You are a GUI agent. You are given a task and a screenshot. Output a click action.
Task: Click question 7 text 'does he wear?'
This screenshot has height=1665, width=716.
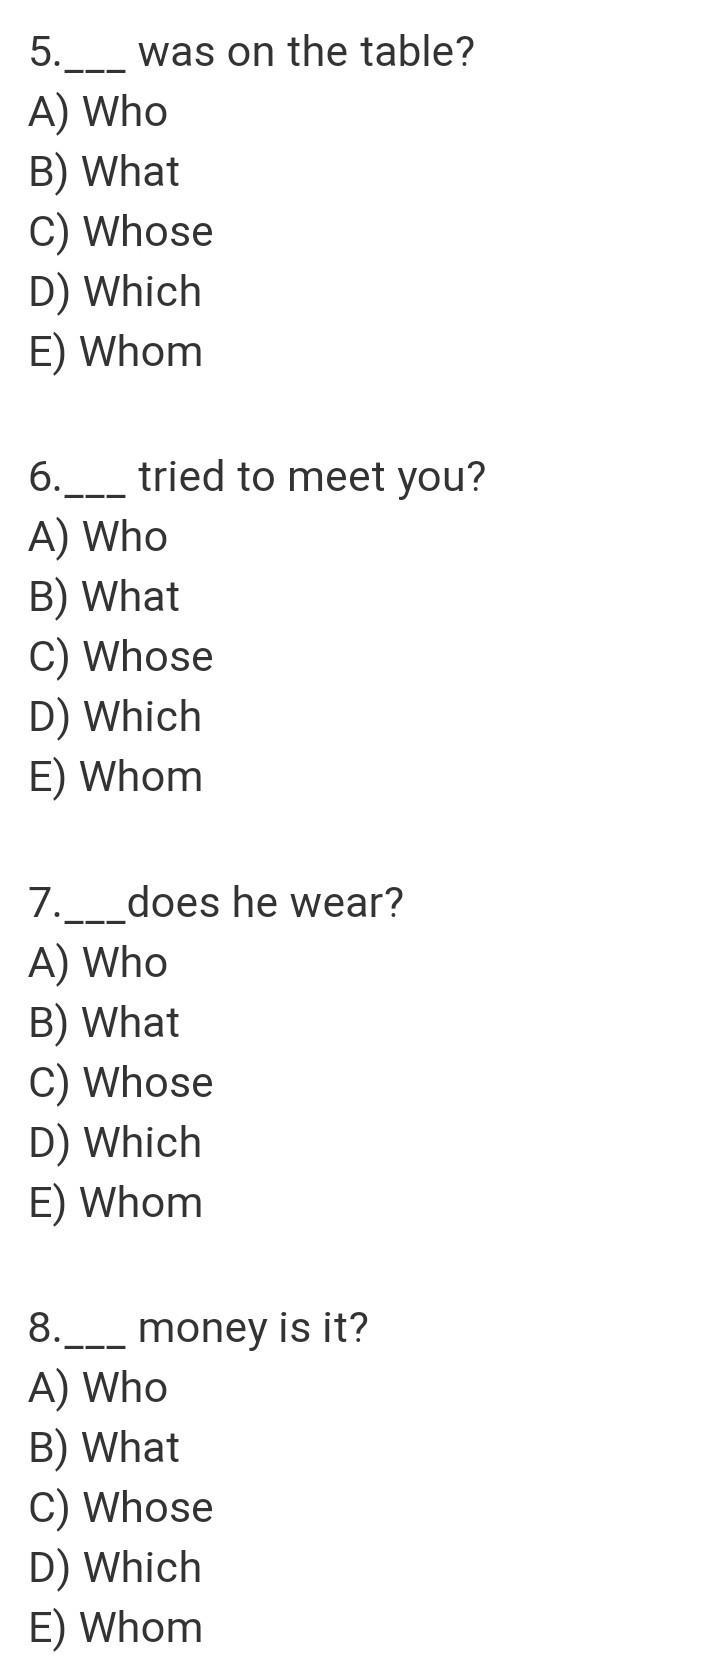coord(265,902)
